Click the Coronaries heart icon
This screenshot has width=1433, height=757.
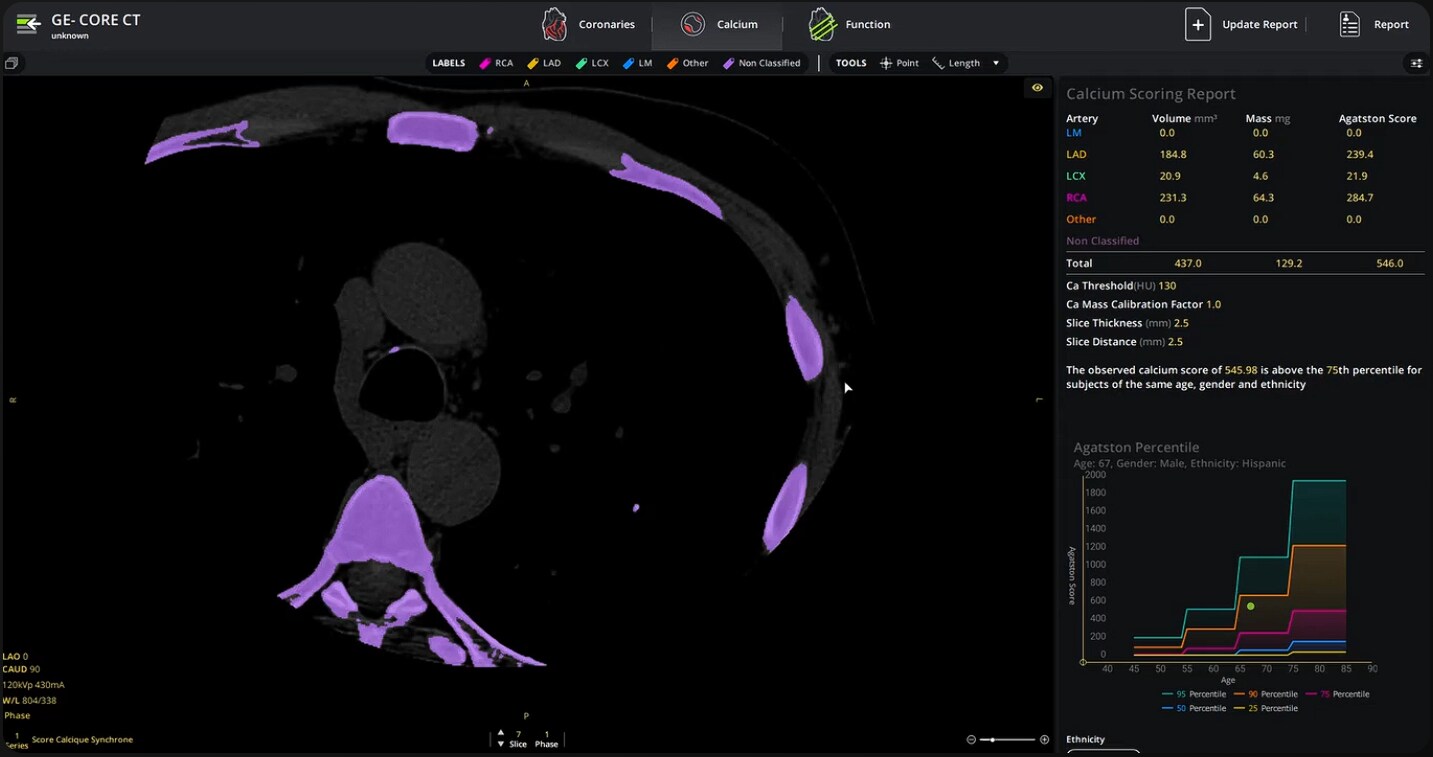coord(554,24)
